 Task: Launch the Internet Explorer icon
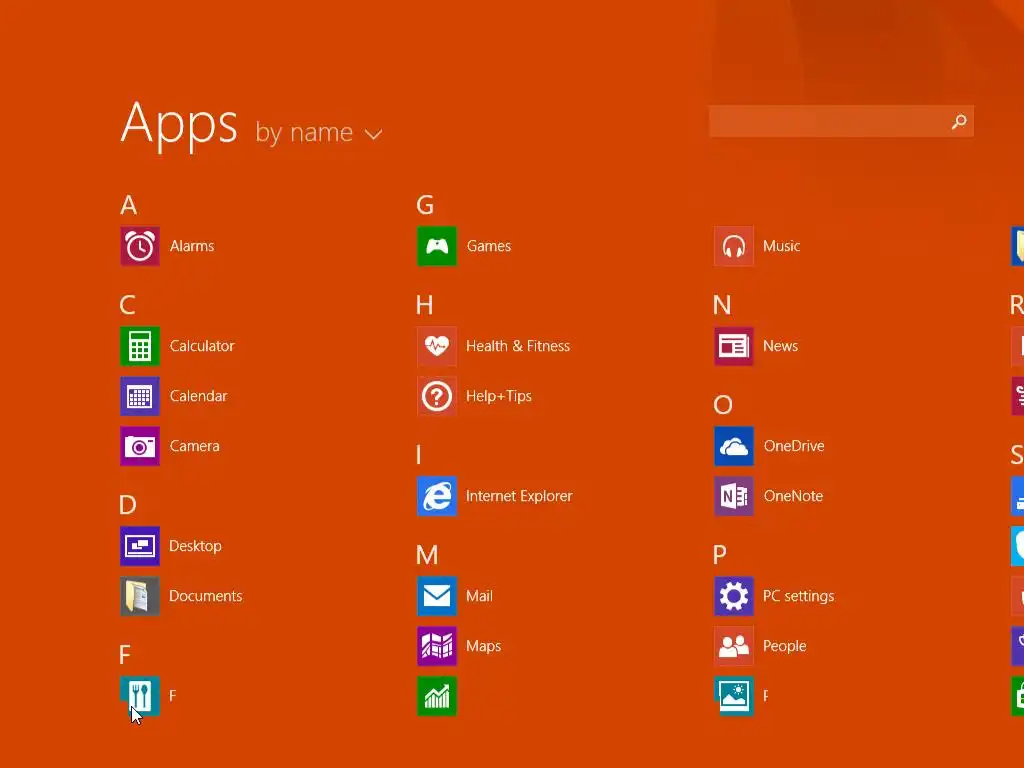(437, 496)
